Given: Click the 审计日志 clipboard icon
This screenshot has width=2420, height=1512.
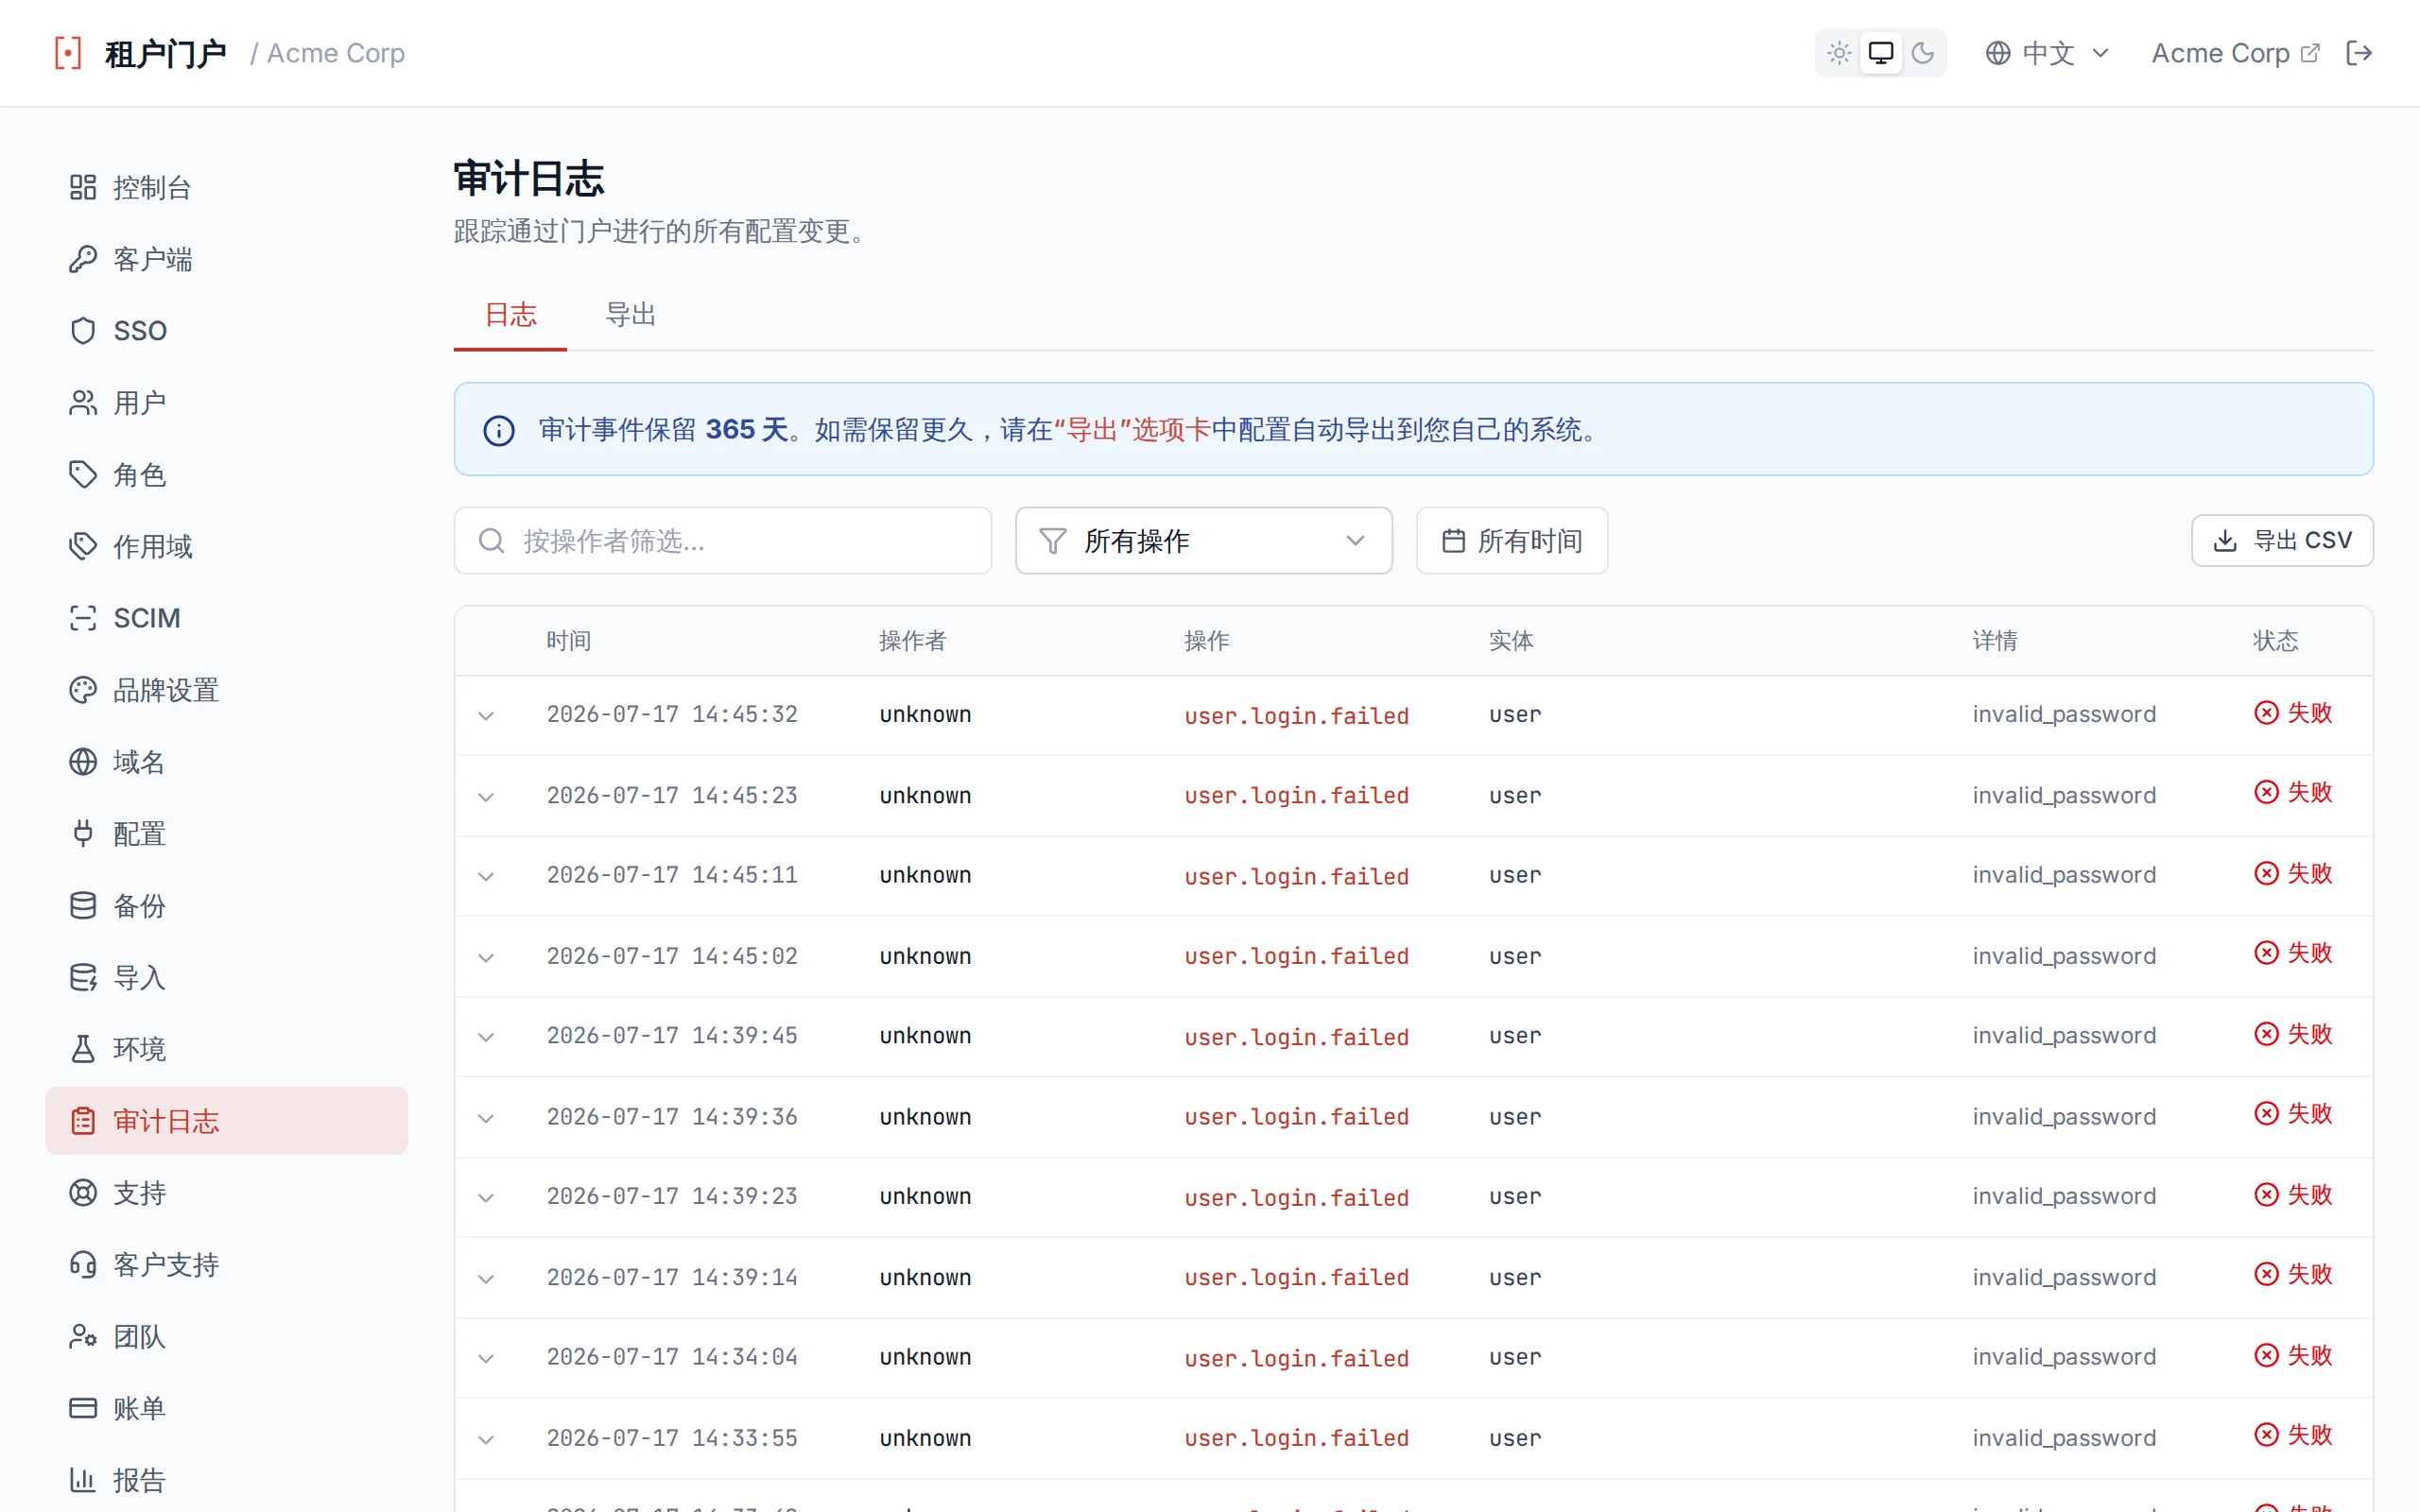Looking at the screenshot, I should pos(83,1121).
